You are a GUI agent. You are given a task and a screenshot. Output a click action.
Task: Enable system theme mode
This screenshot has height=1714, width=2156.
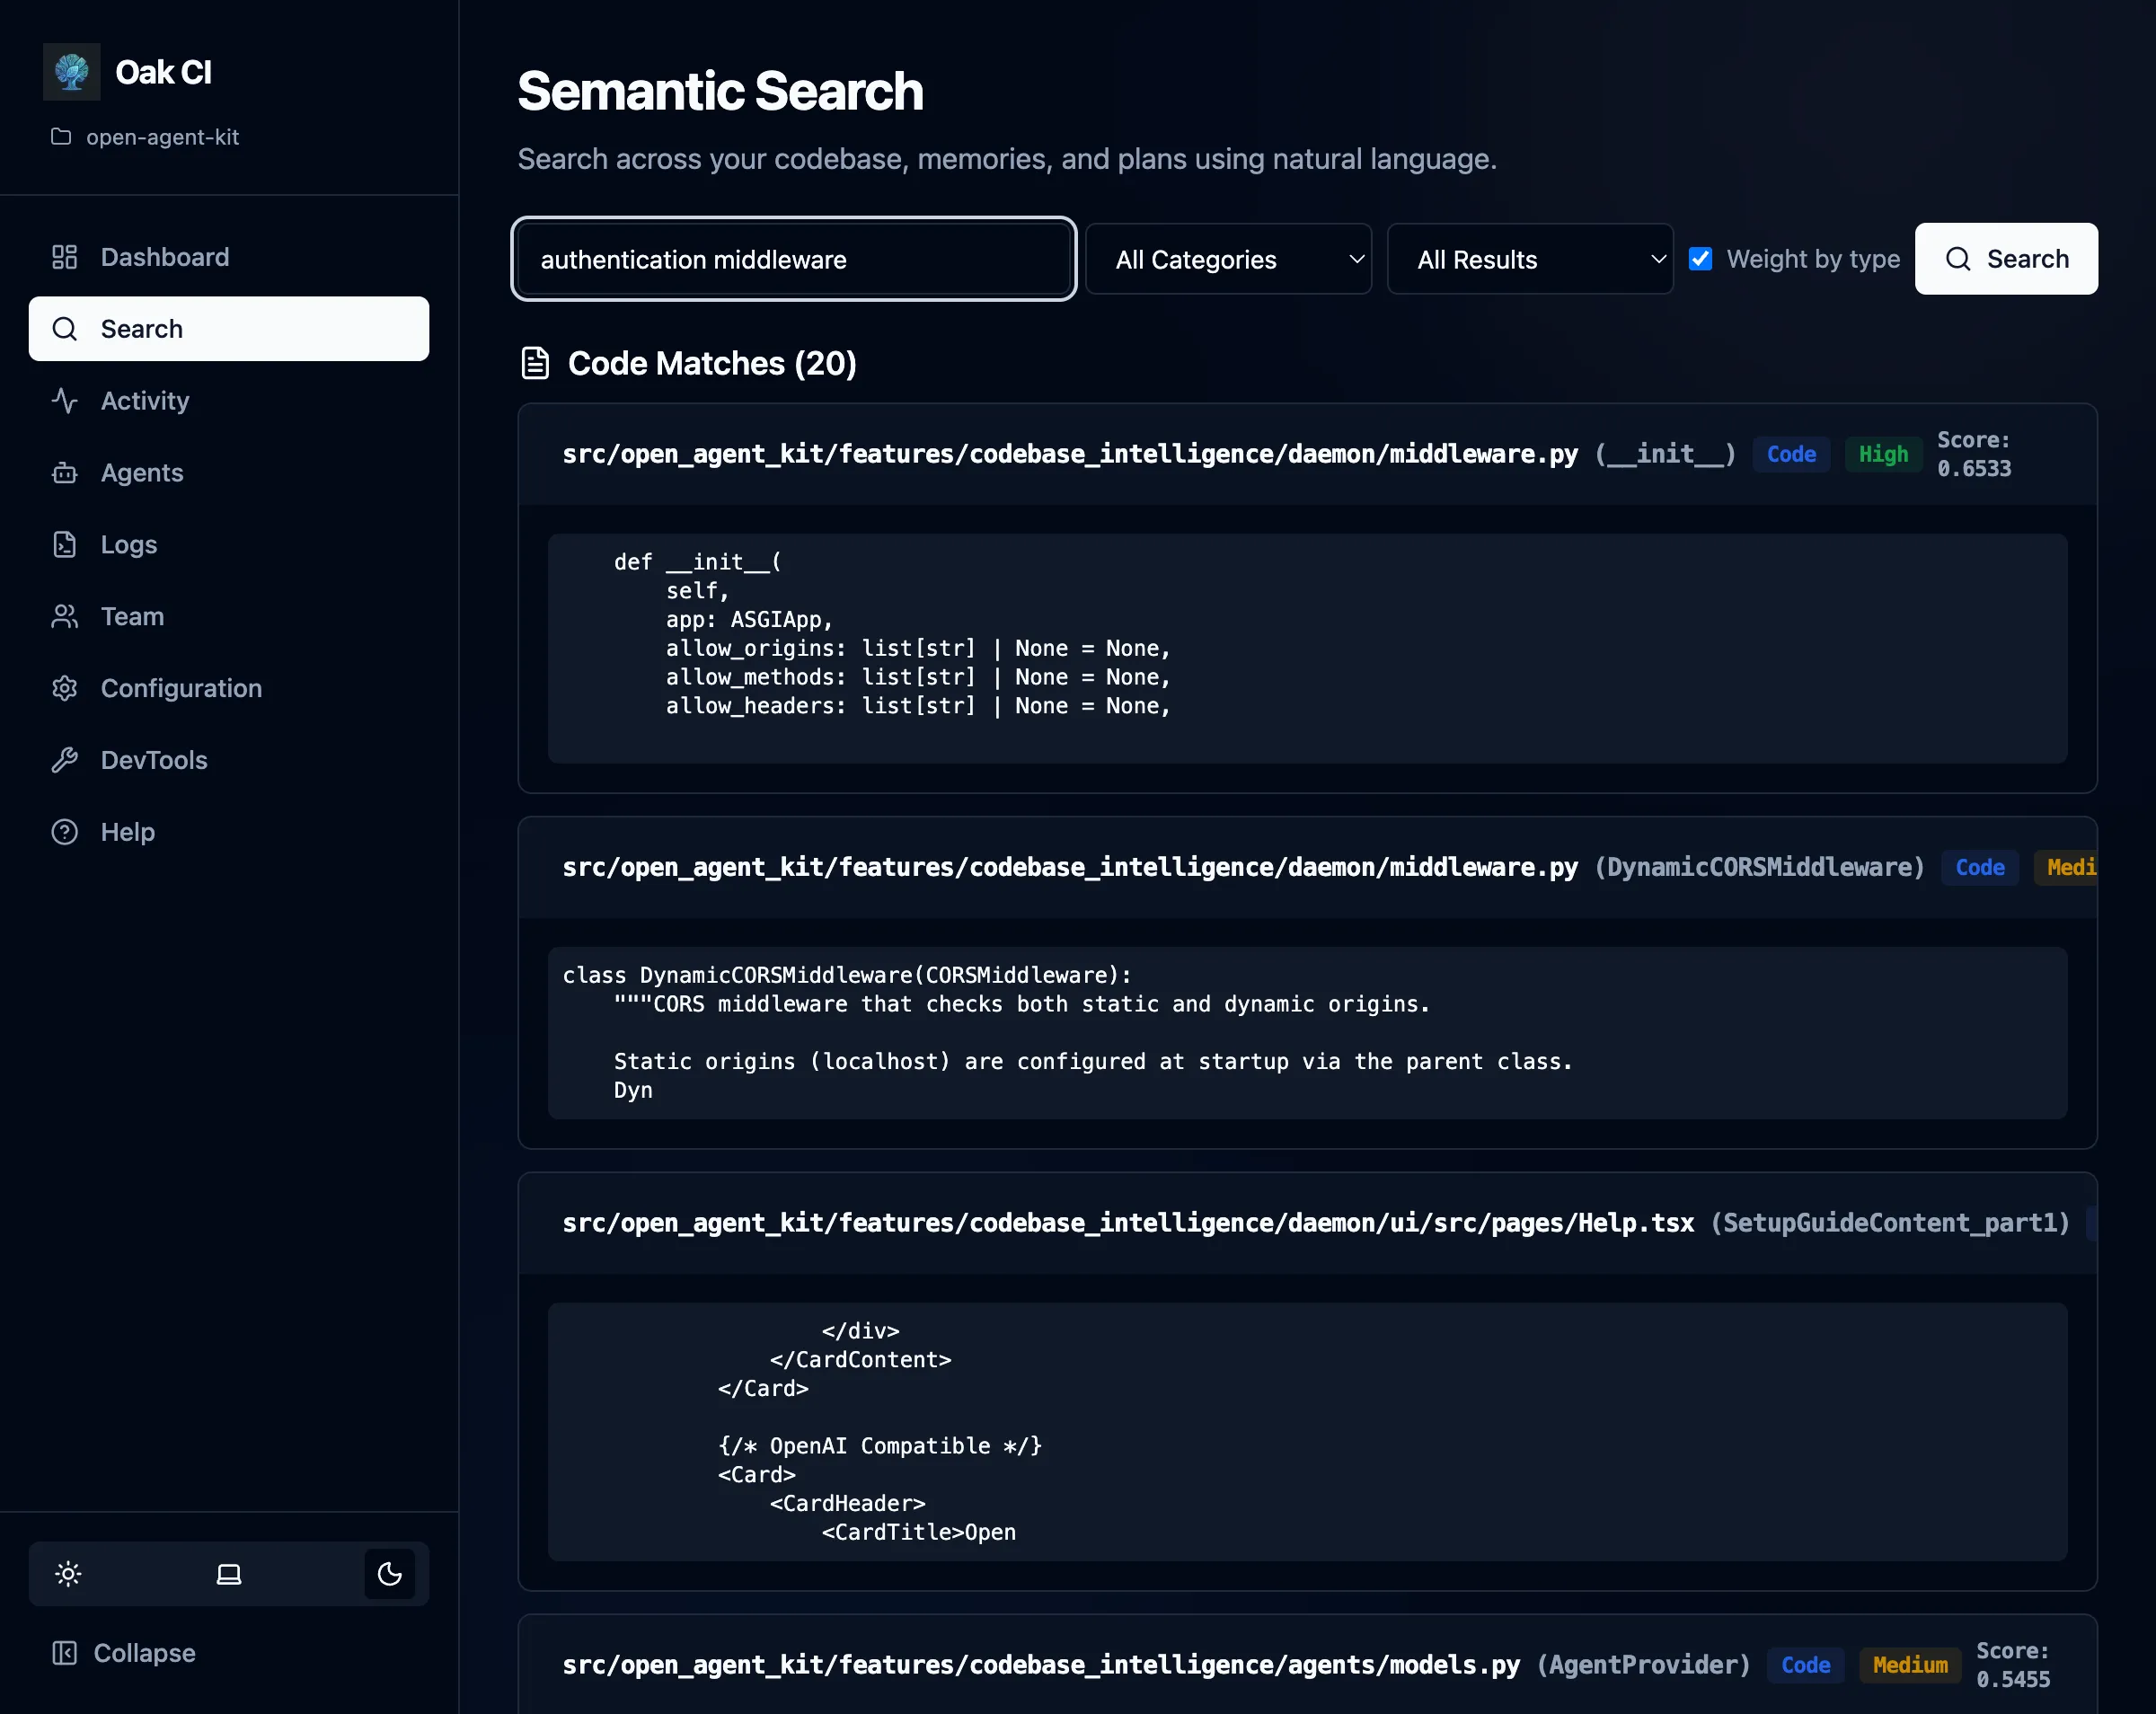[228, 1574]
